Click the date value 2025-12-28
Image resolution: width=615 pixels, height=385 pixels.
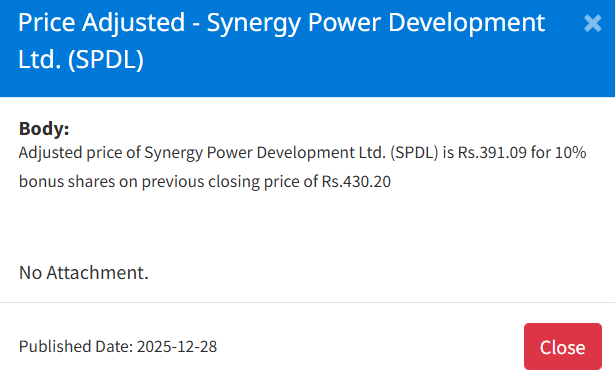177,347
